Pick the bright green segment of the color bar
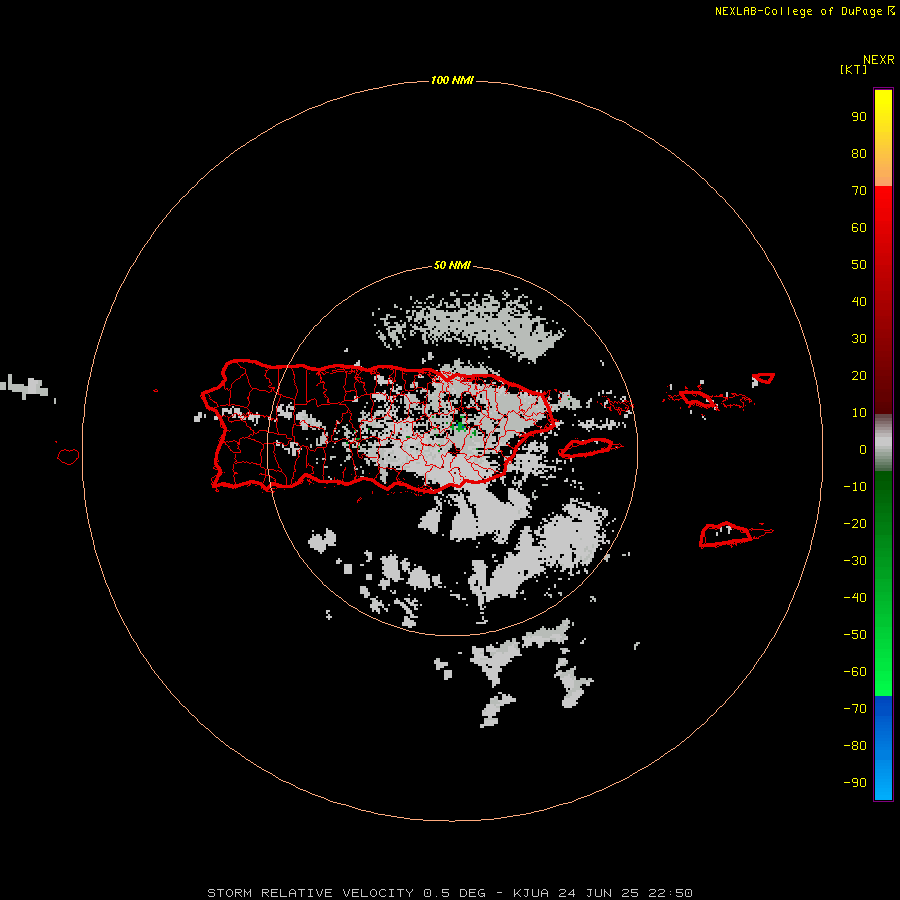 point(883,584)
